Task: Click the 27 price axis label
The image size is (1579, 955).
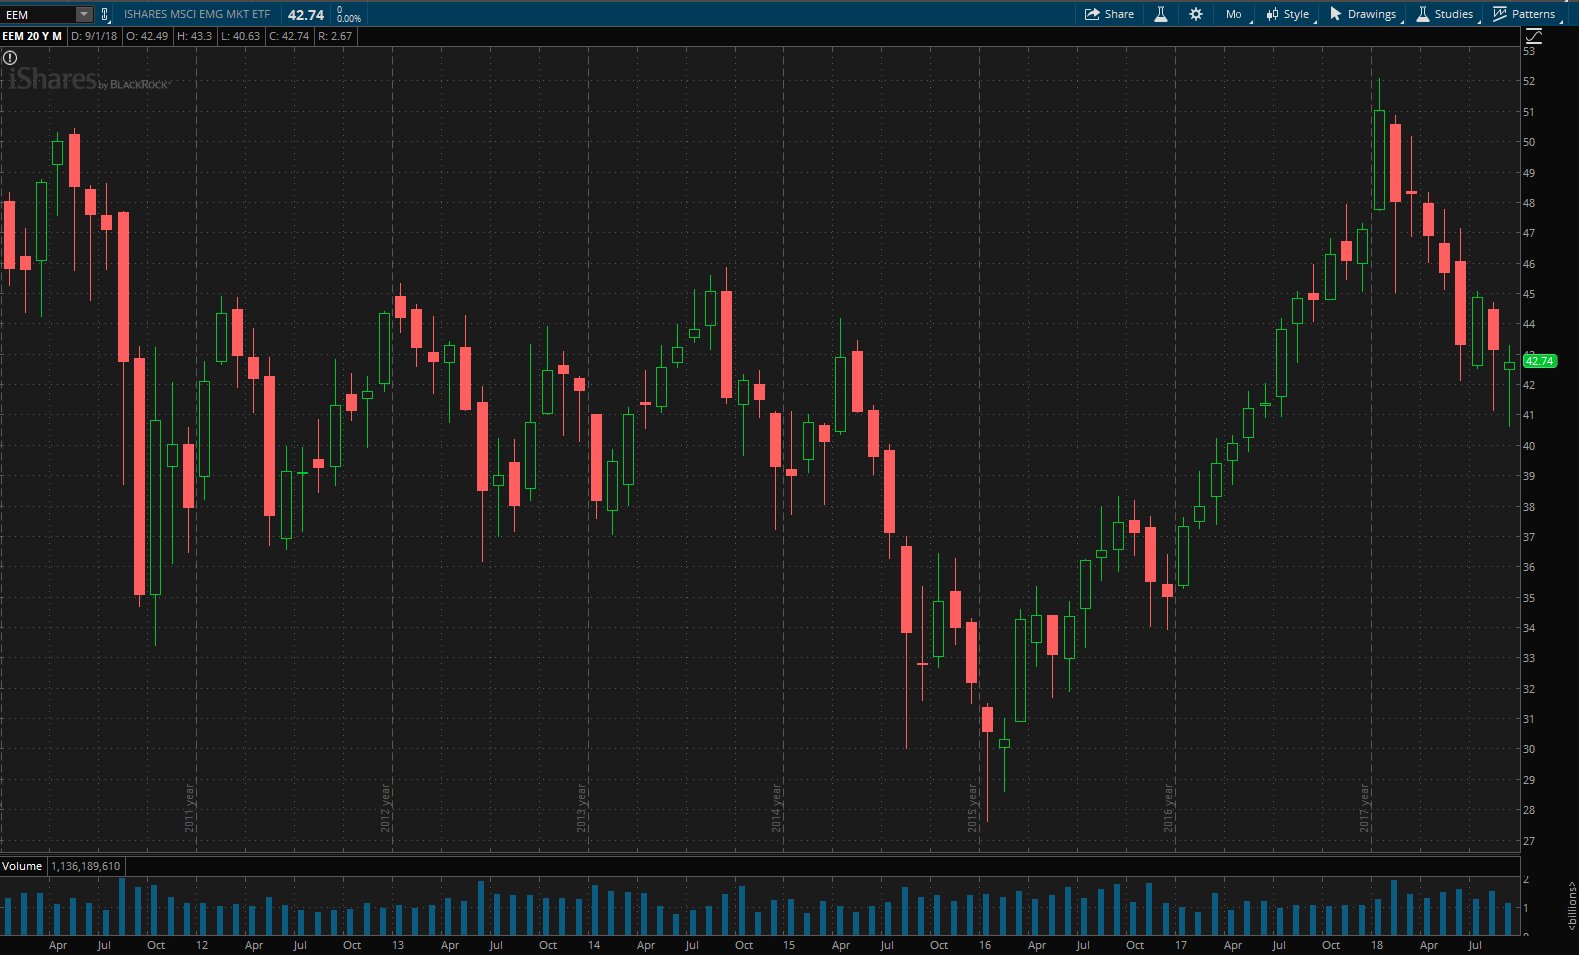Action: (1529, 841)
